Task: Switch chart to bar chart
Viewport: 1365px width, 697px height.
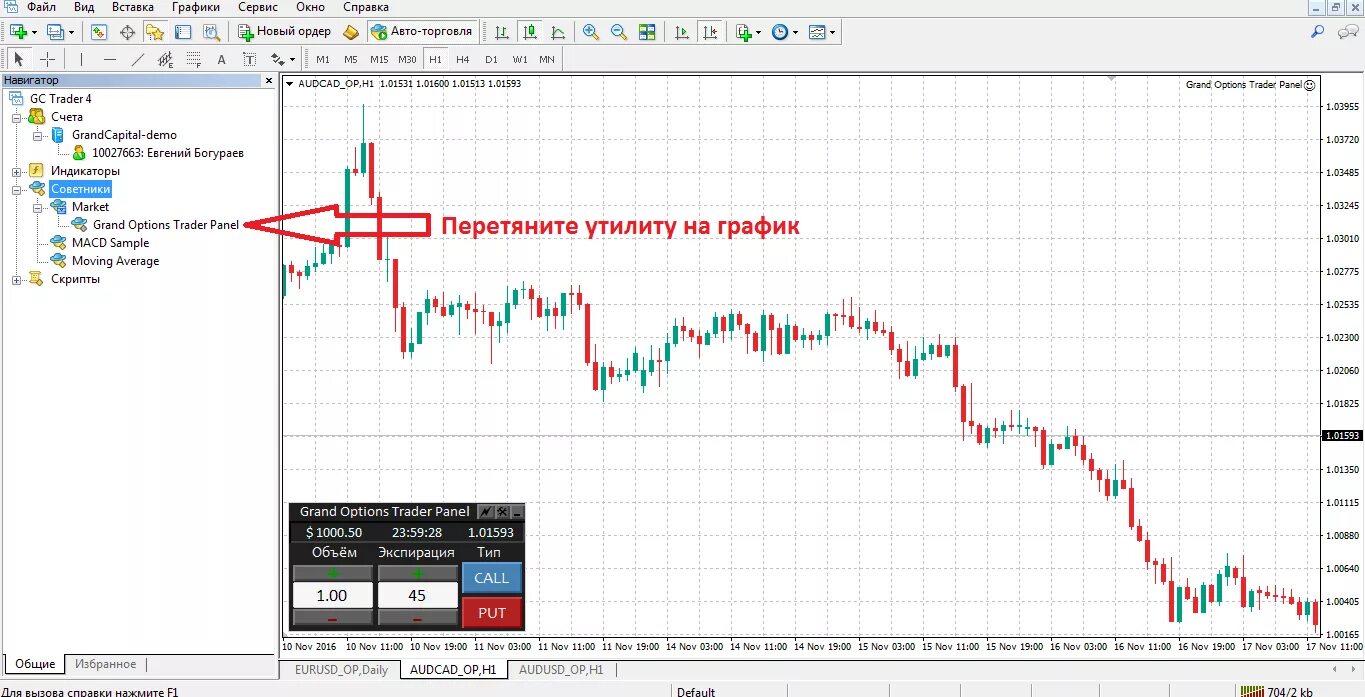Action: click(501, 32)
